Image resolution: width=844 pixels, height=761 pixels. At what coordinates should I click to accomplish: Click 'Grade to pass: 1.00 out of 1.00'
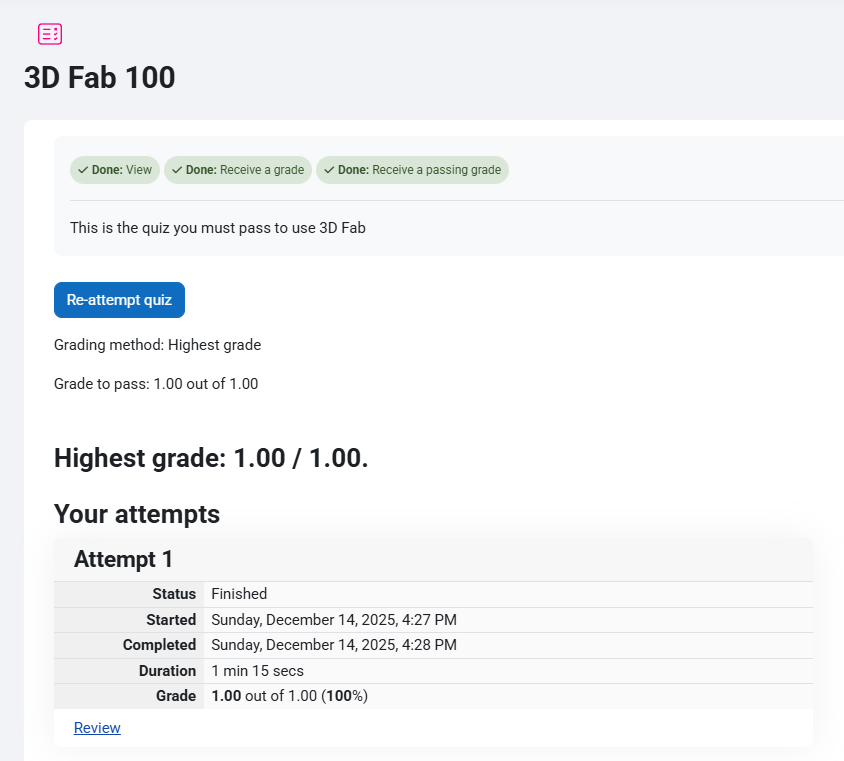[156, 384]
